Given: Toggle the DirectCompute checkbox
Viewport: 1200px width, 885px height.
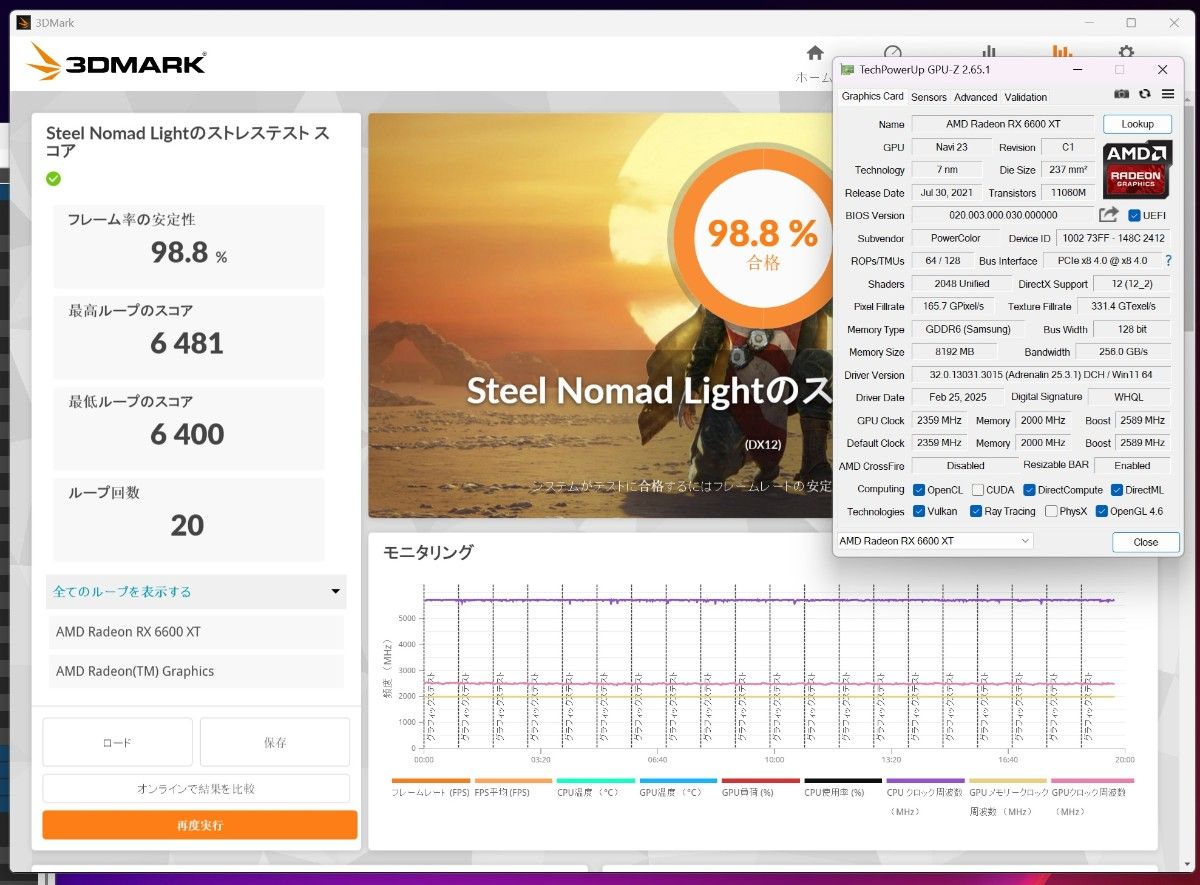Looking at the screenshot, I should click(x=1029, y=490).
